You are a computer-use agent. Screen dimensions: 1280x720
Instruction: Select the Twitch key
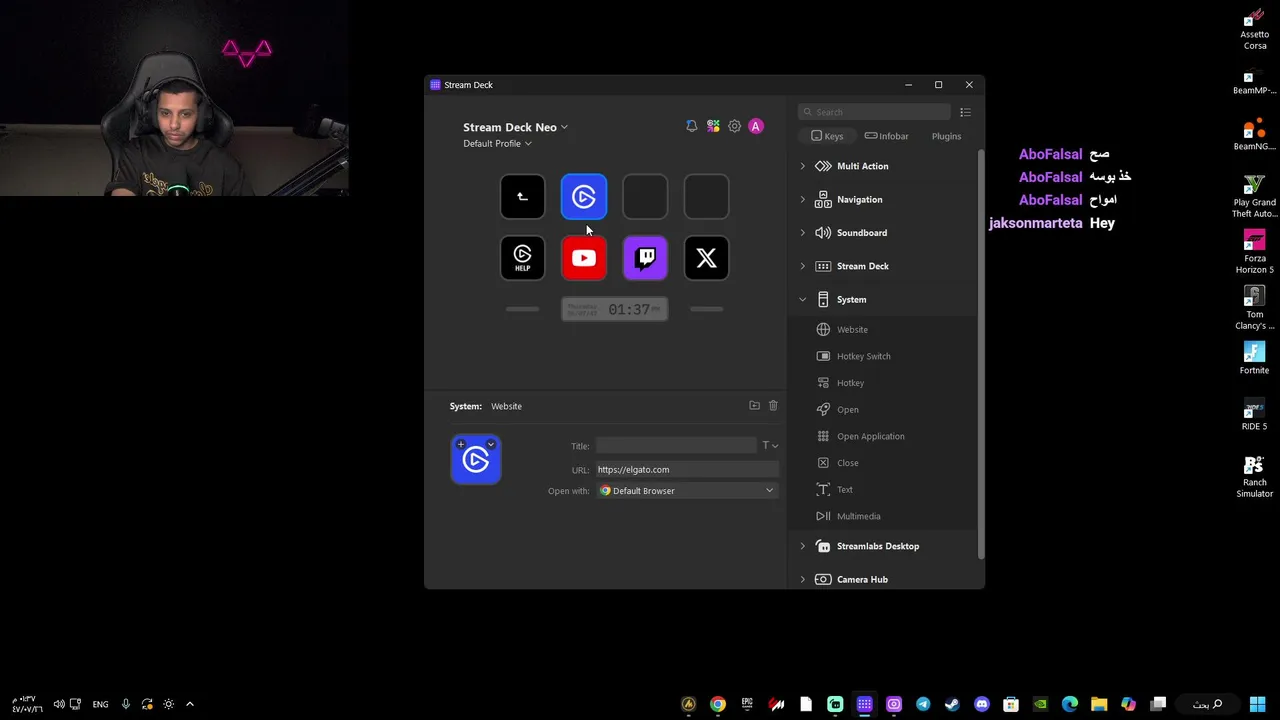click(x=645, y=258)
